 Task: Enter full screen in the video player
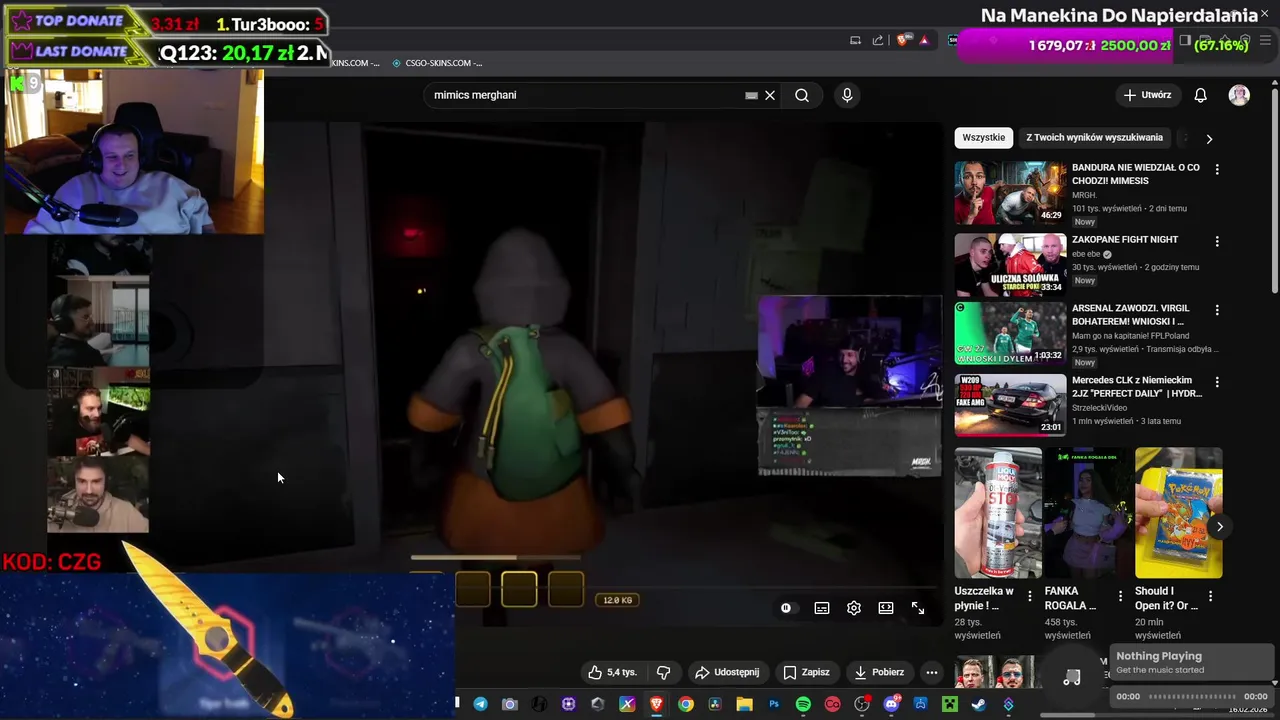(918, 608)
